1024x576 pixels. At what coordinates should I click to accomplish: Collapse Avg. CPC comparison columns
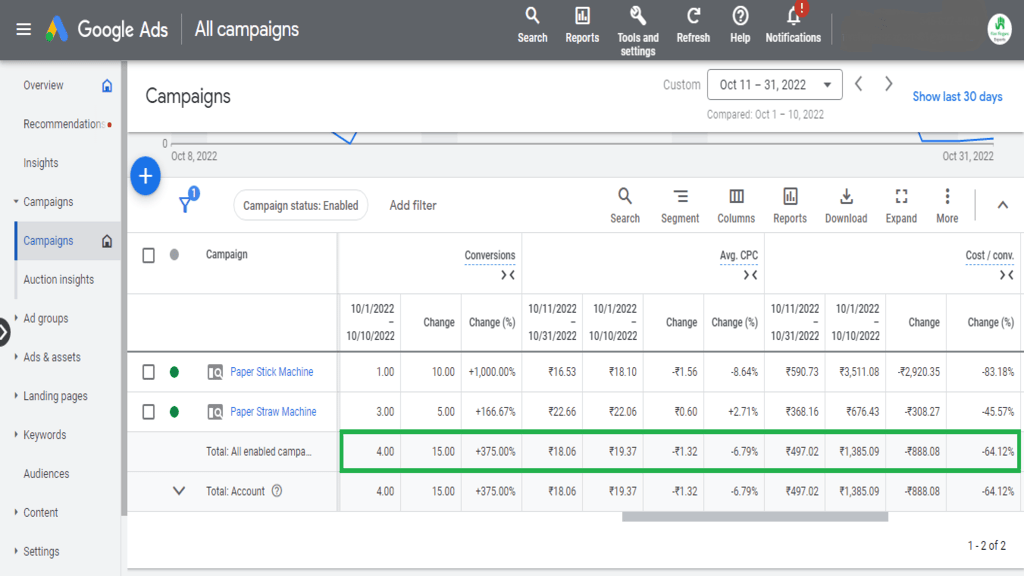[750, 276]
